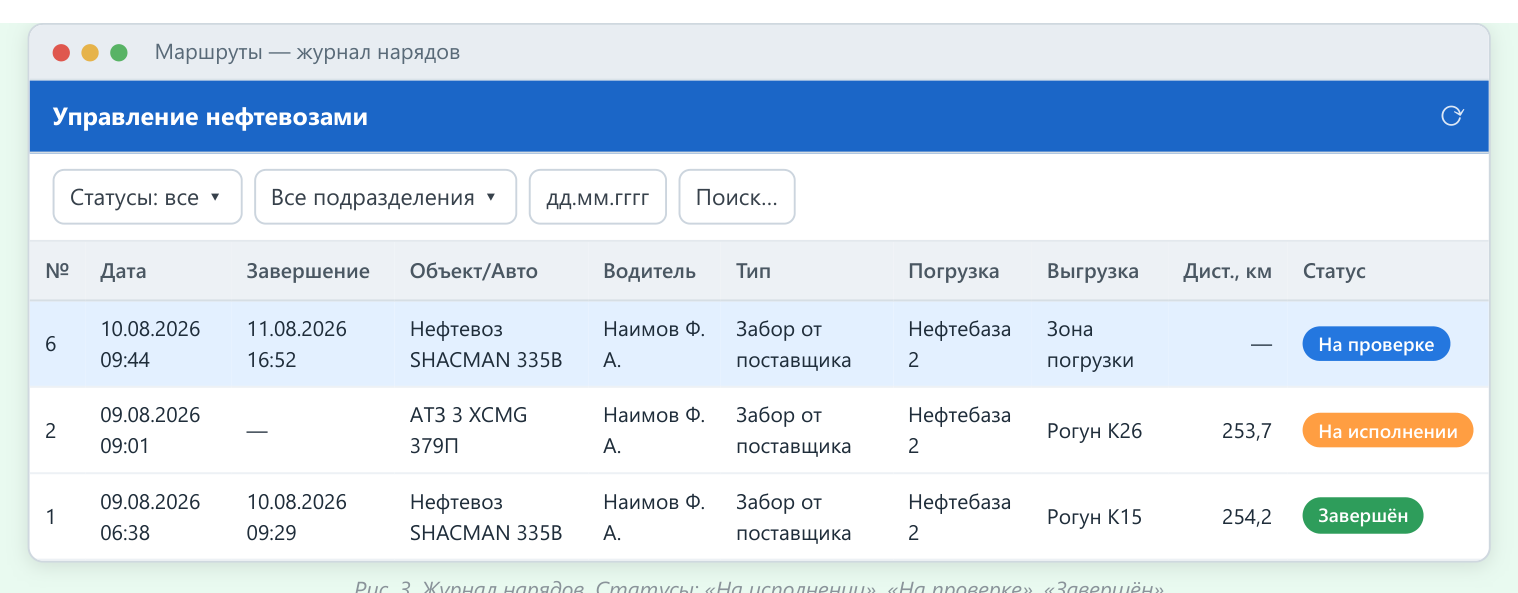The width and height of the screenshot is (1518, 593).
Task: Click 'Забор от поставщика' in row 6
Action: (x=794, y=344)
